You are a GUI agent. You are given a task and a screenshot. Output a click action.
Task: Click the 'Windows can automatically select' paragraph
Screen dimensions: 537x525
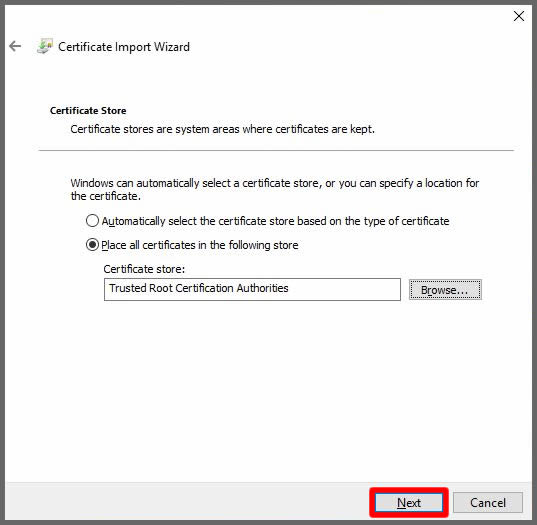click(275, 190)
